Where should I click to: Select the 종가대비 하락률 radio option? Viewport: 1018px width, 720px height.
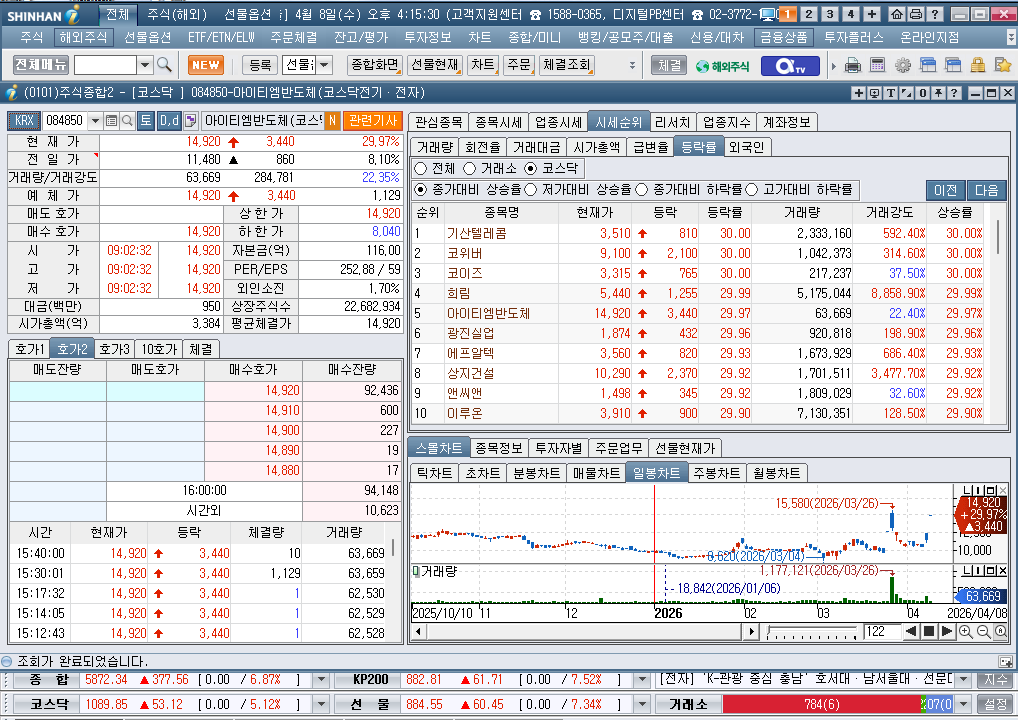click(641, 190)
